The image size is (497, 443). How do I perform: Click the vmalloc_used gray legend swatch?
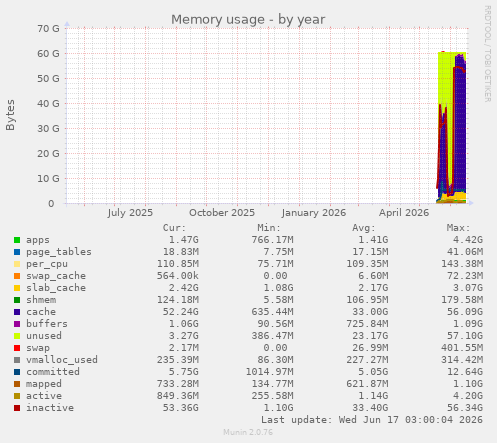click(x=17, y=360)
